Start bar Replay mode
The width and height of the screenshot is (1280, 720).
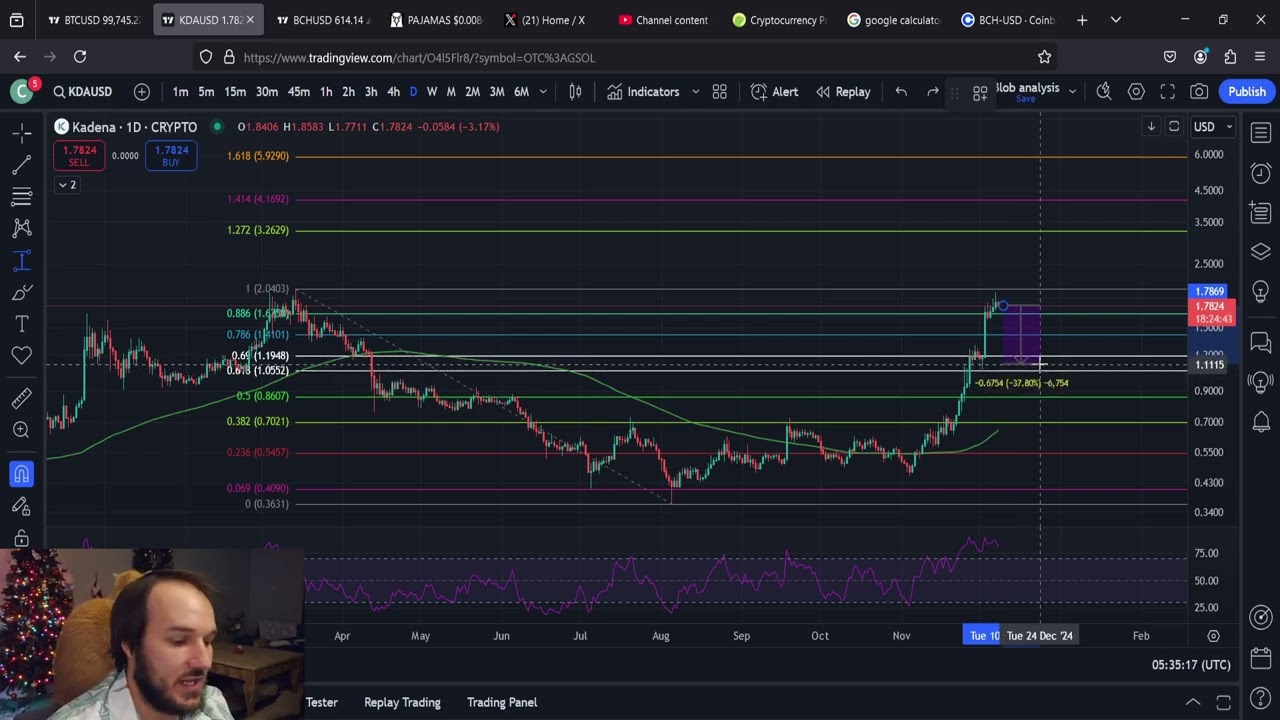(843, 92)
